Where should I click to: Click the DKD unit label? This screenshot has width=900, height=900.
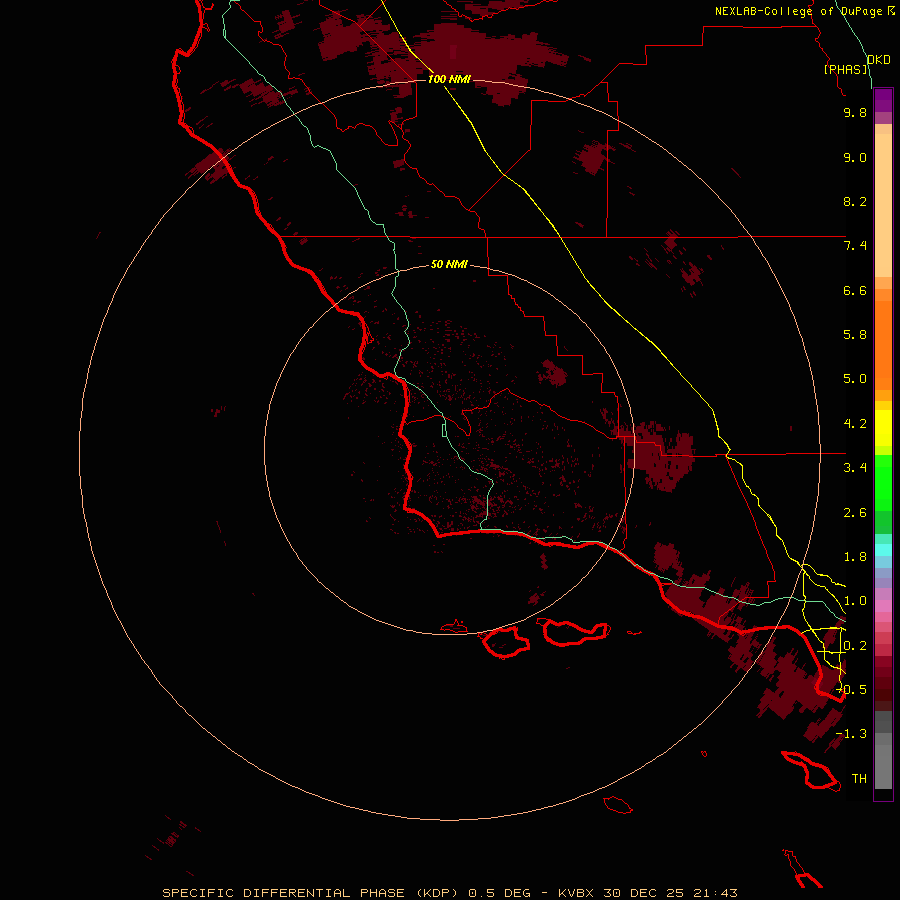tap(879, 60)
